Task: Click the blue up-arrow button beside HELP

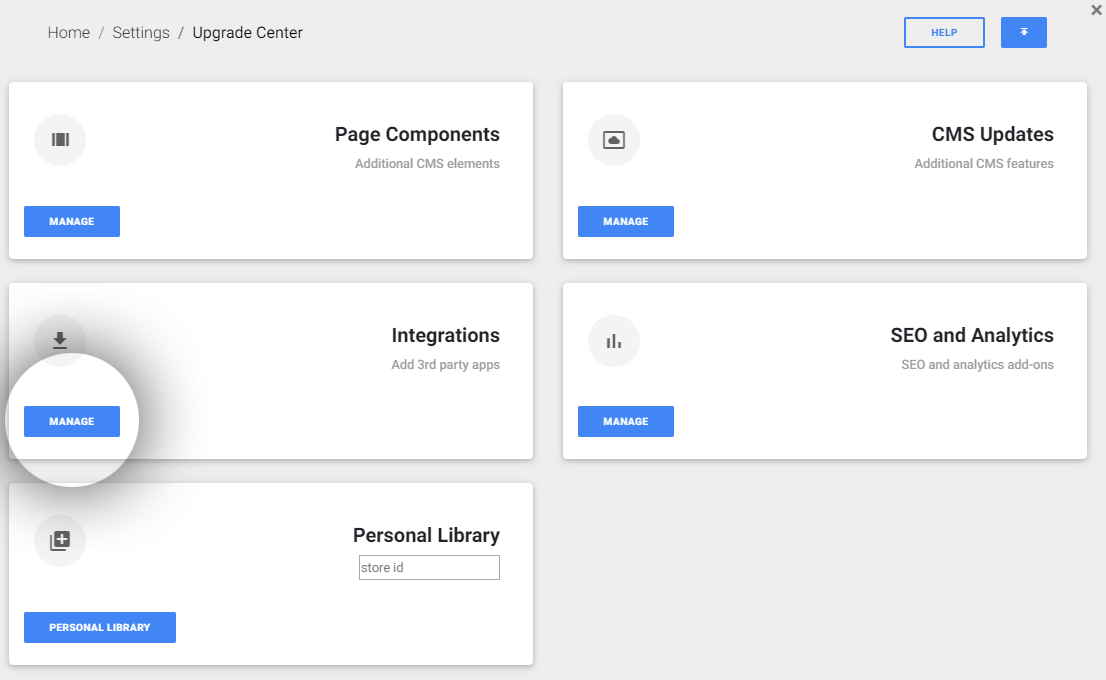Action: click(x=1023, y=32)
